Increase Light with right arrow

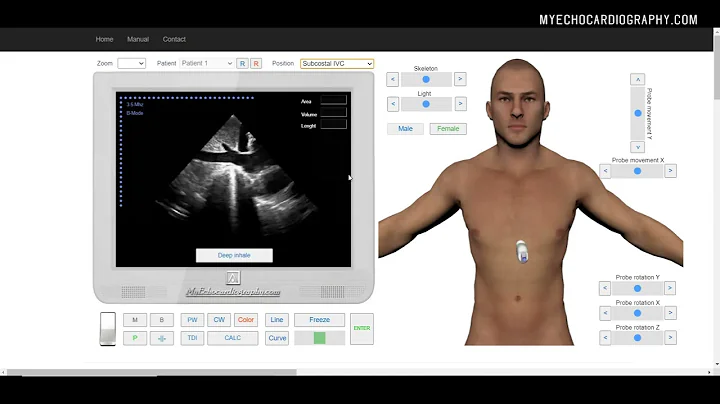(460, 104)
